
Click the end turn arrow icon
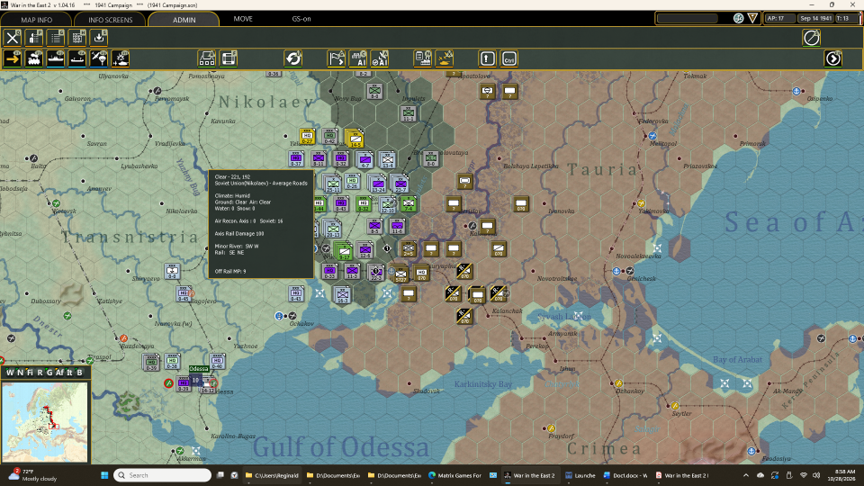coord(833,58)
